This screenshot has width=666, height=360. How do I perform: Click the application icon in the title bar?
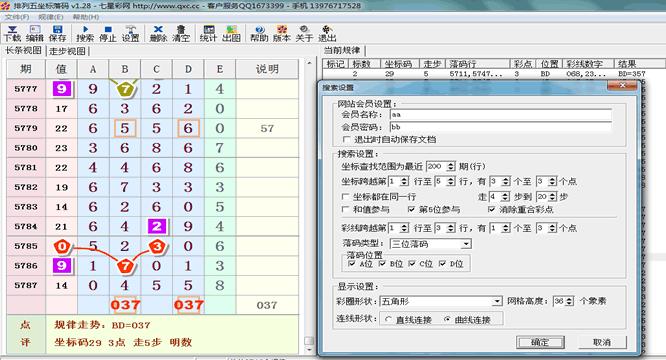(x=6, y=6)
